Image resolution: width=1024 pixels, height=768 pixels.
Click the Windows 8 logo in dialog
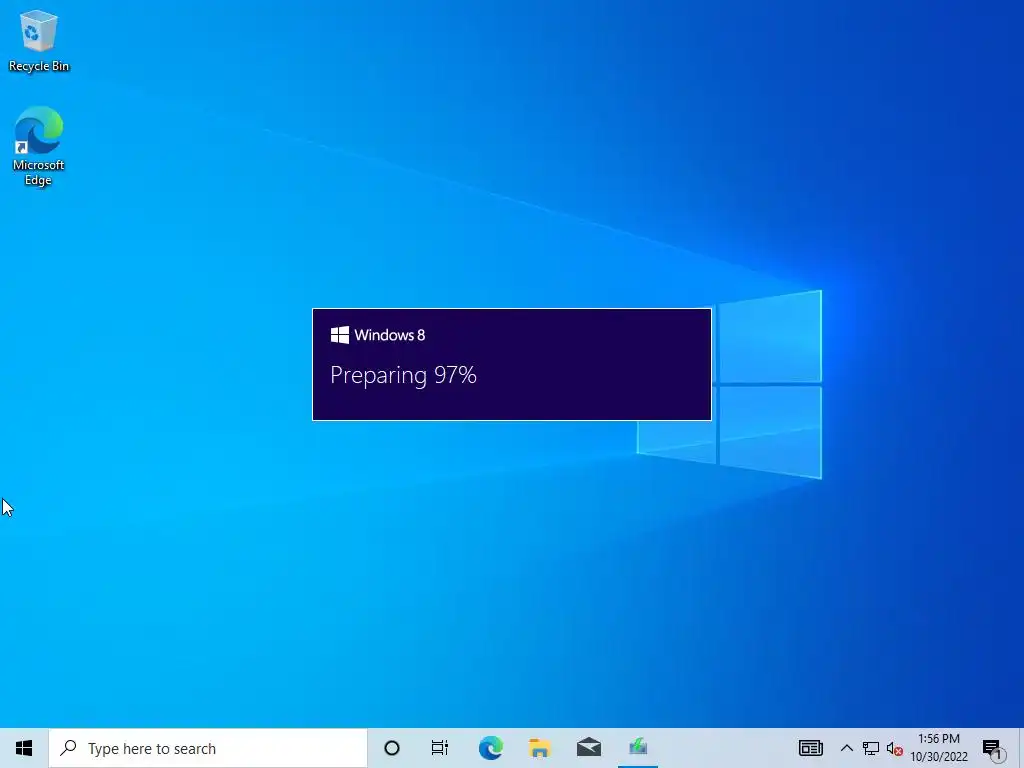340,335
